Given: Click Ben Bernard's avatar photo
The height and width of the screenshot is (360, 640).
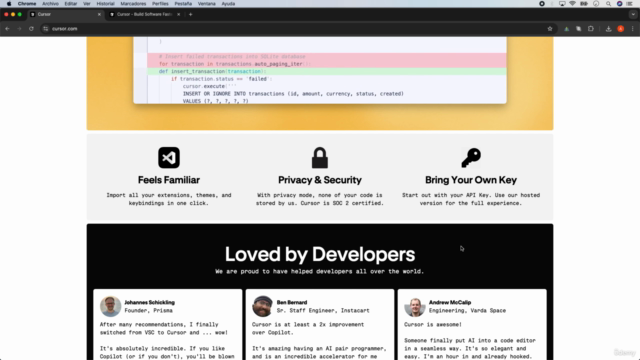Looking at the screenshot, I should coord(262,306).
